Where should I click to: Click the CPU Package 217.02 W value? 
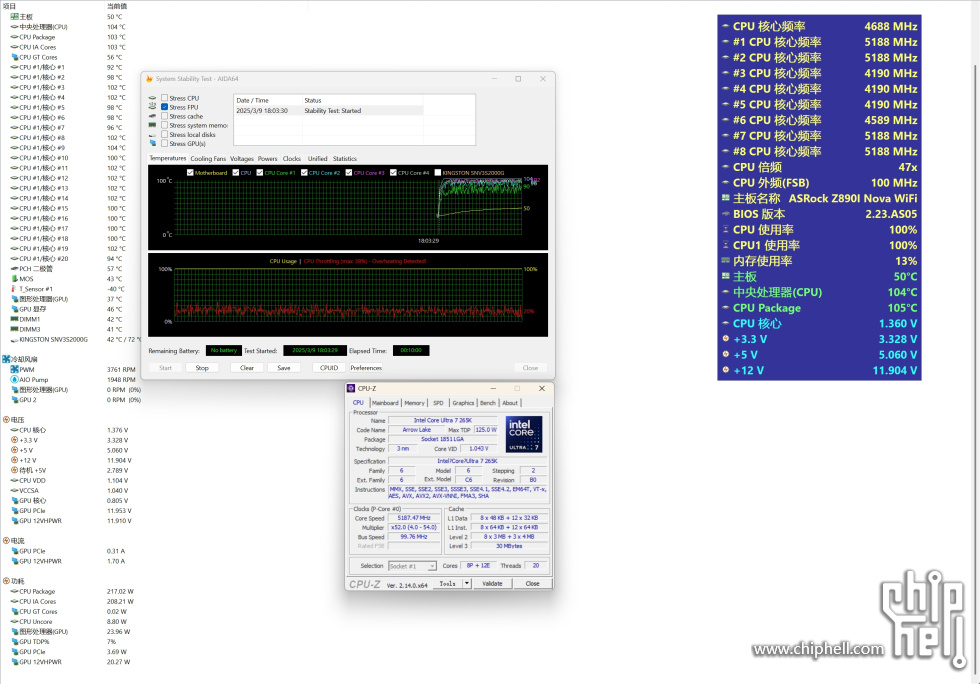point(120,591)
